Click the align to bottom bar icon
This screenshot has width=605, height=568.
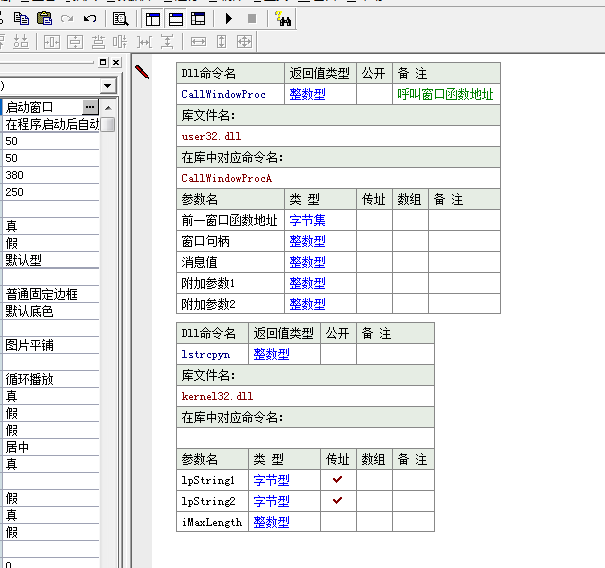98,42
